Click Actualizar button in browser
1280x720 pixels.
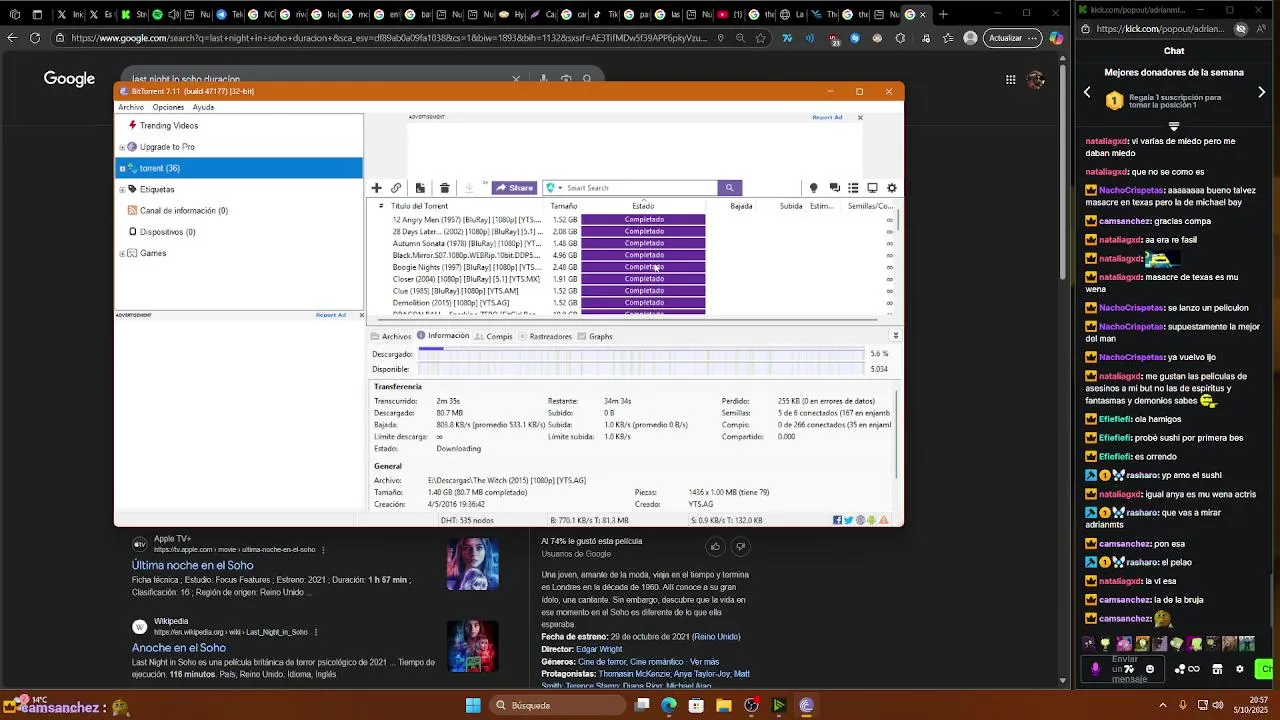coord(1011,38)
